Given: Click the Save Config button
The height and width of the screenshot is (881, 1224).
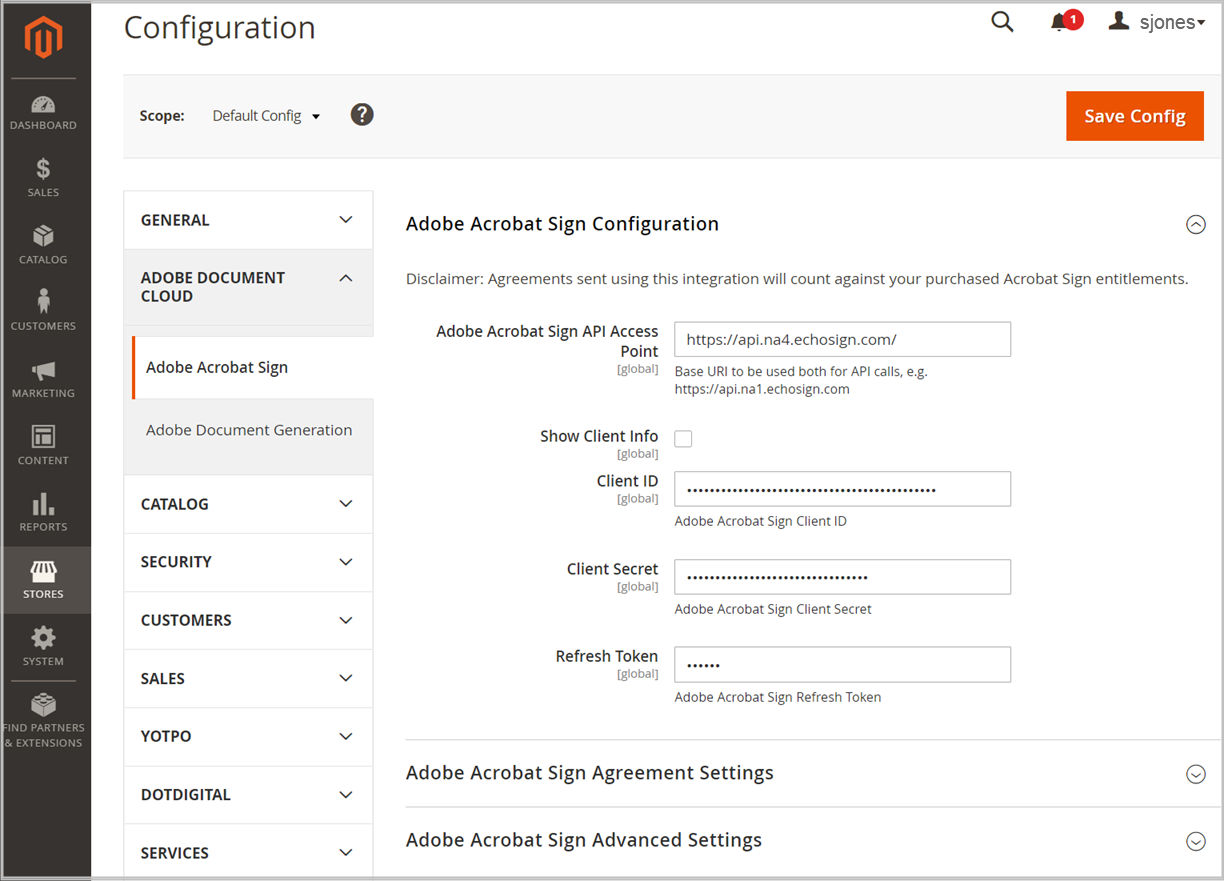Looking at the screenshot, I should point(1134,116).
